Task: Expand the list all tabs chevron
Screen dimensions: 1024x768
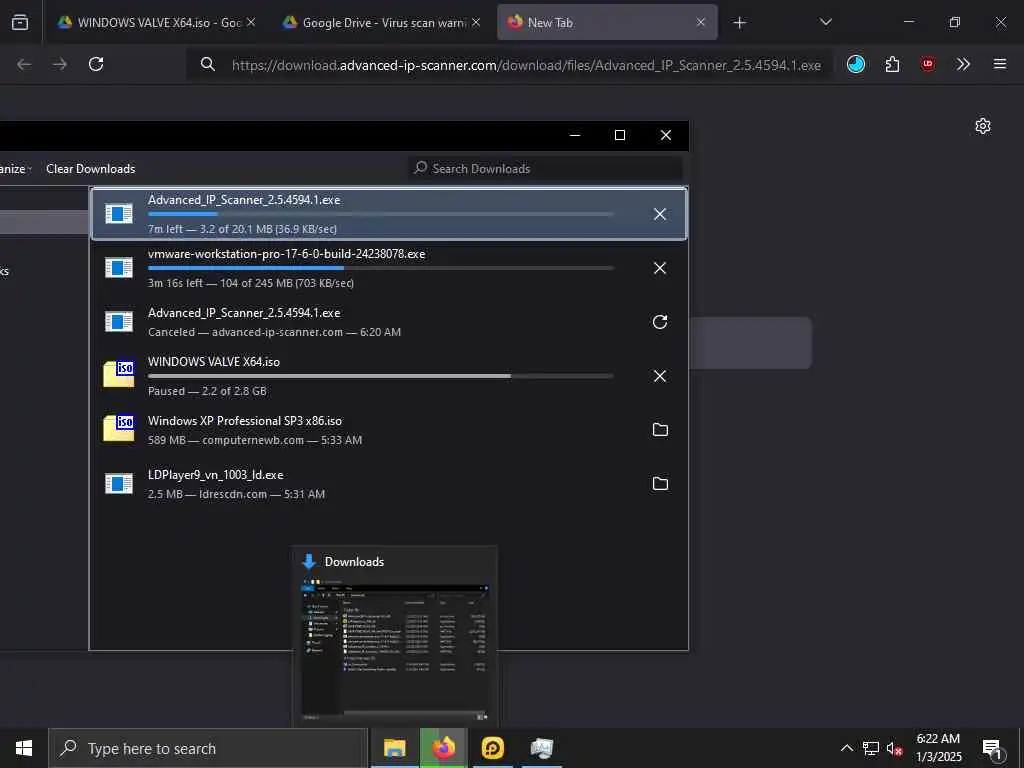Action: 825,22
